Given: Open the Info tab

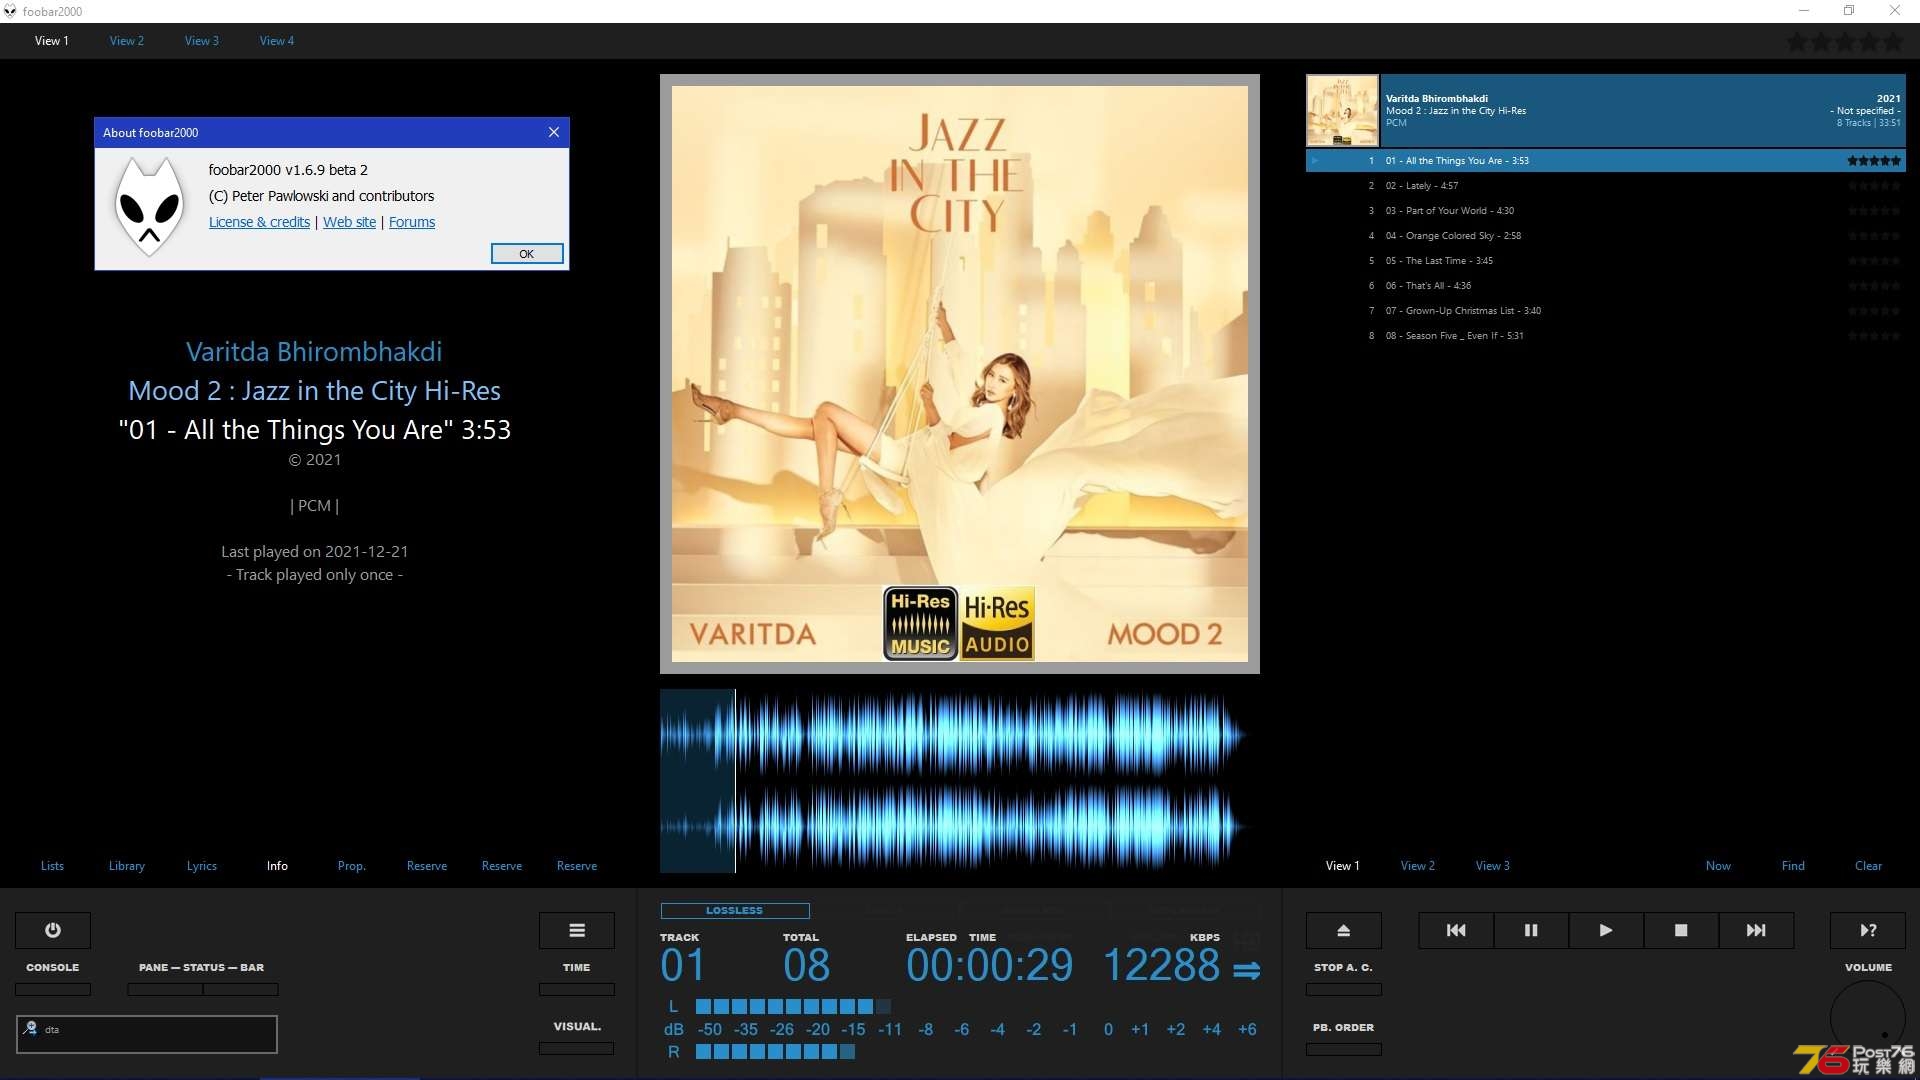Looking at the screenshot, I should click(277, 866).
